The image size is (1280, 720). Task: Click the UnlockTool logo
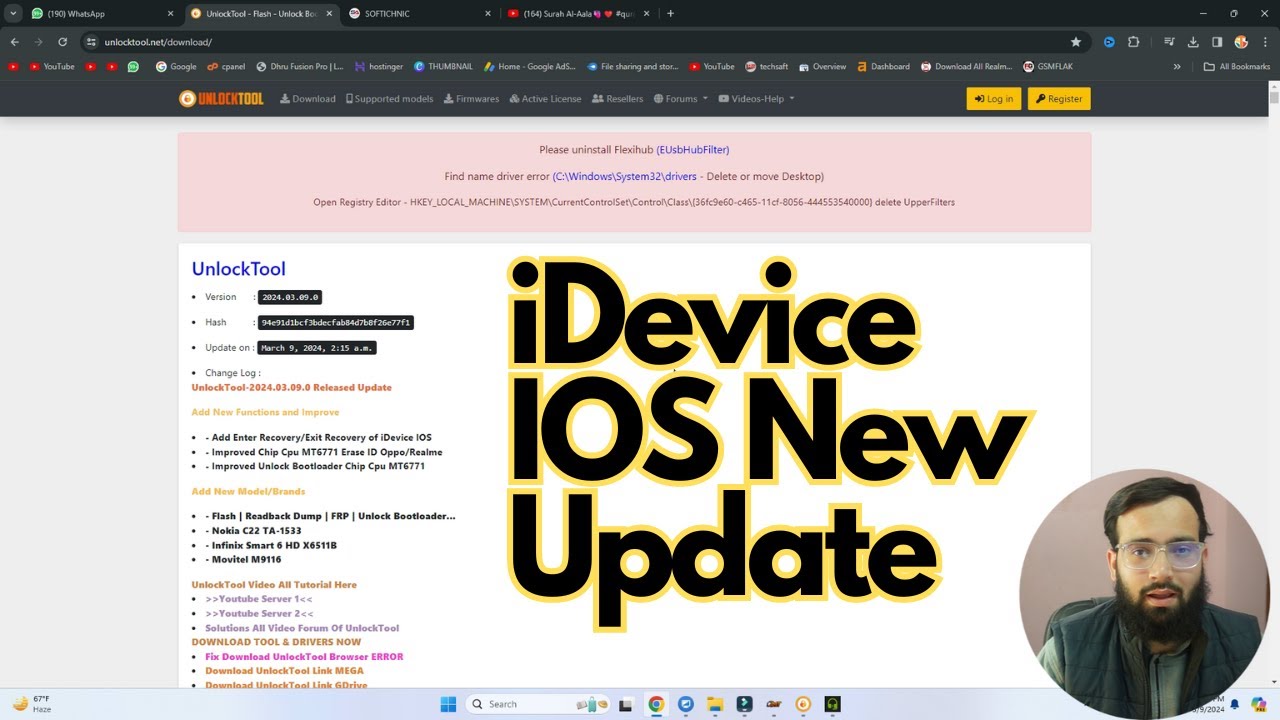[x=221, y=98]
